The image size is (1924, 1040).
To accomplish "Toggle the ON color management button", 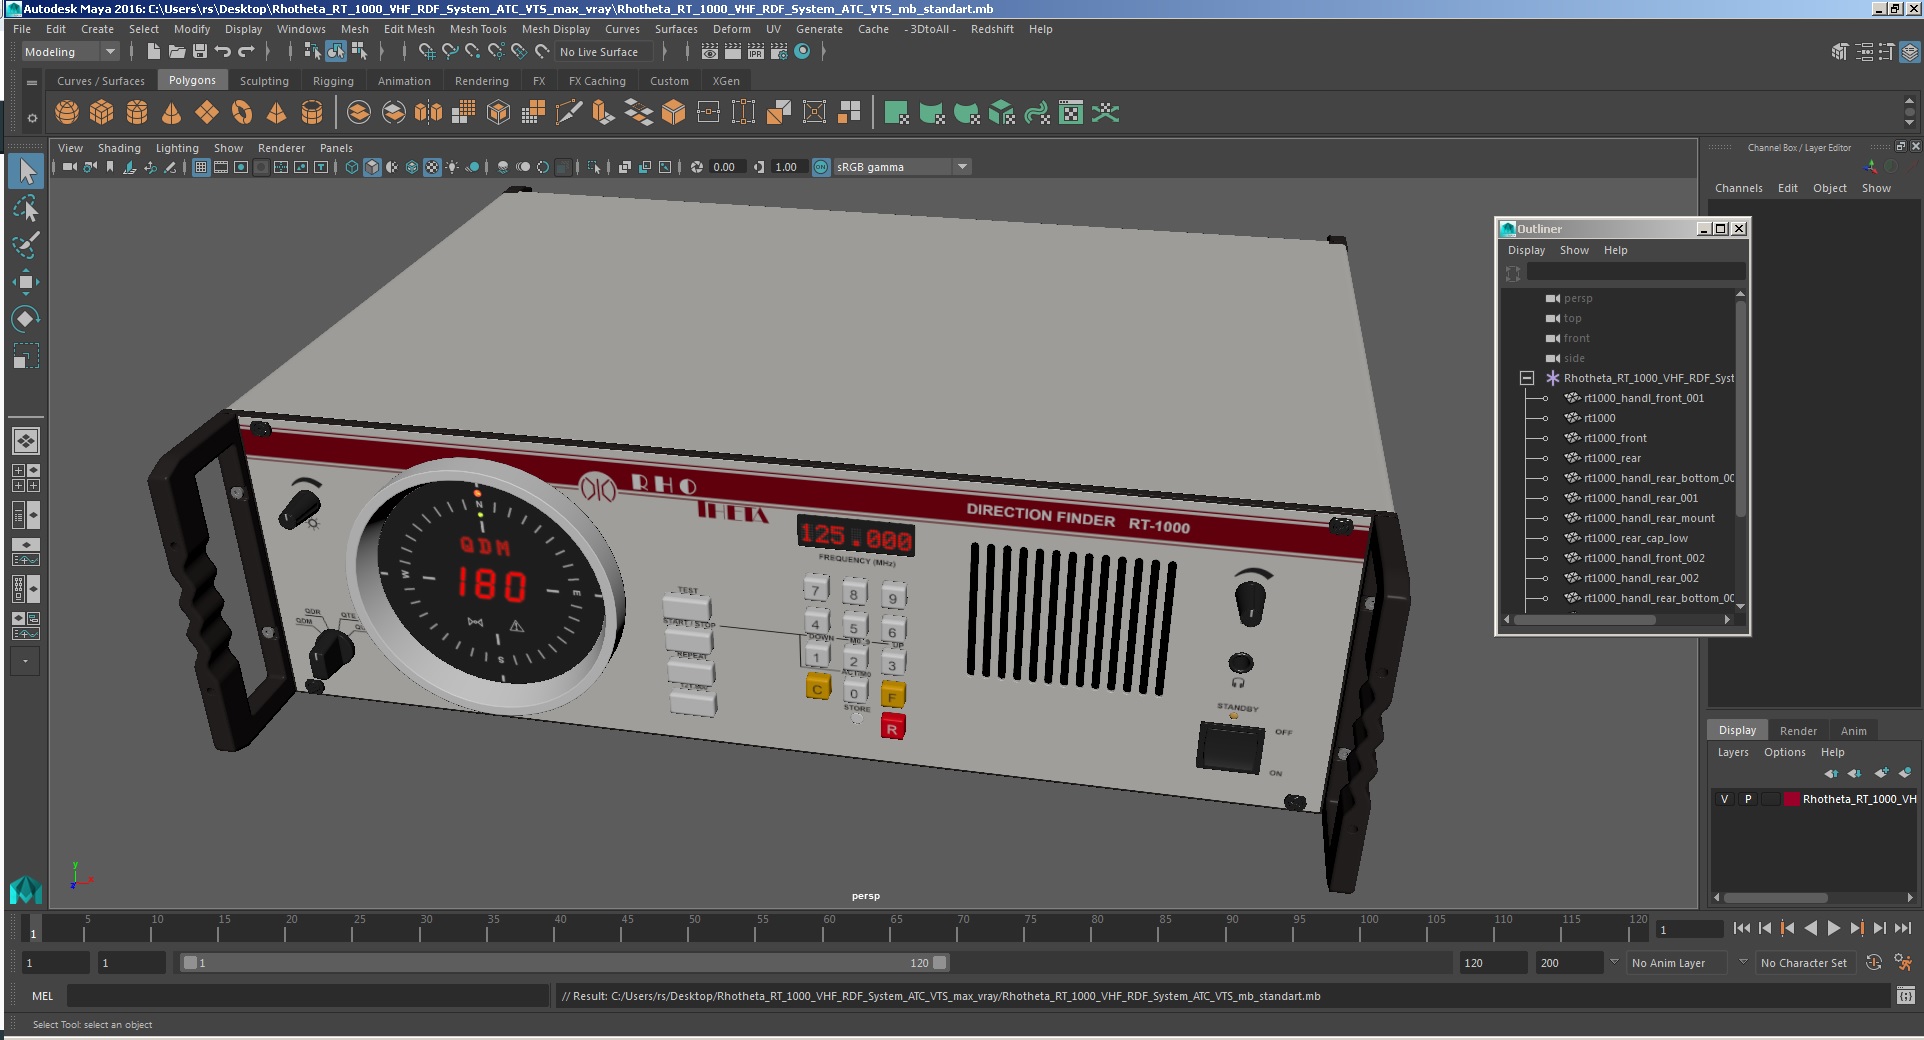I will 821,167.
